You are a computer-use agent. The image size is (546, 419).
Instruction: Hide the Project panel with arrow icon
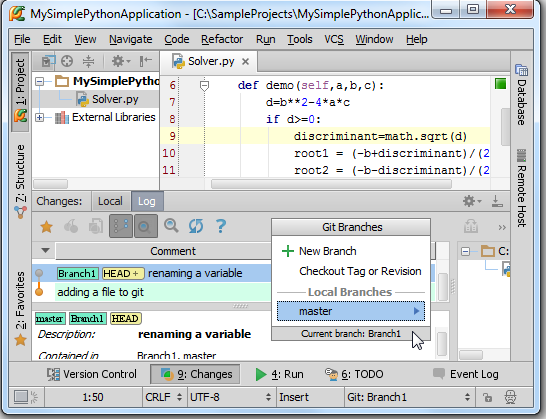[x=145, y=61]
